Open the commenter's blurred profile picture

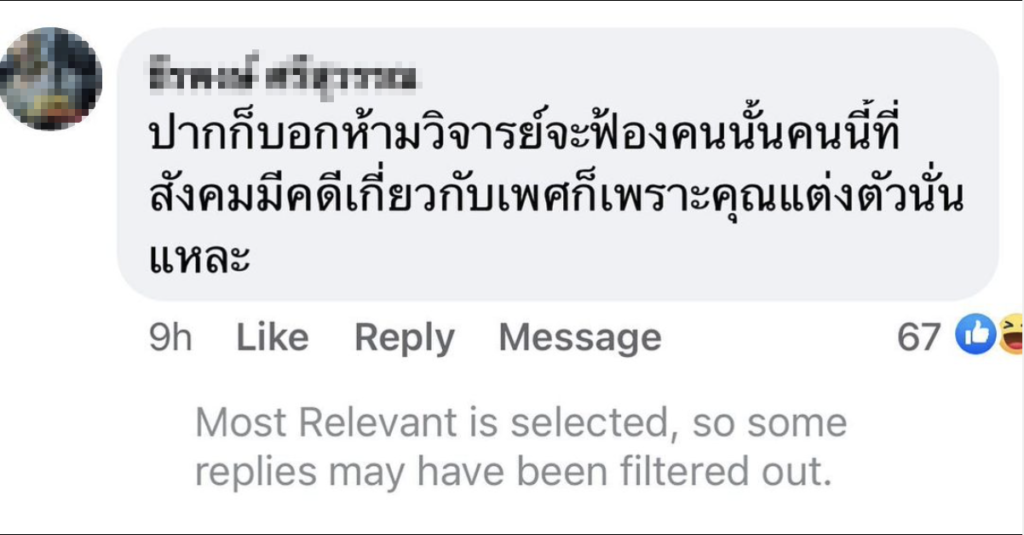[x=50, y=78]
